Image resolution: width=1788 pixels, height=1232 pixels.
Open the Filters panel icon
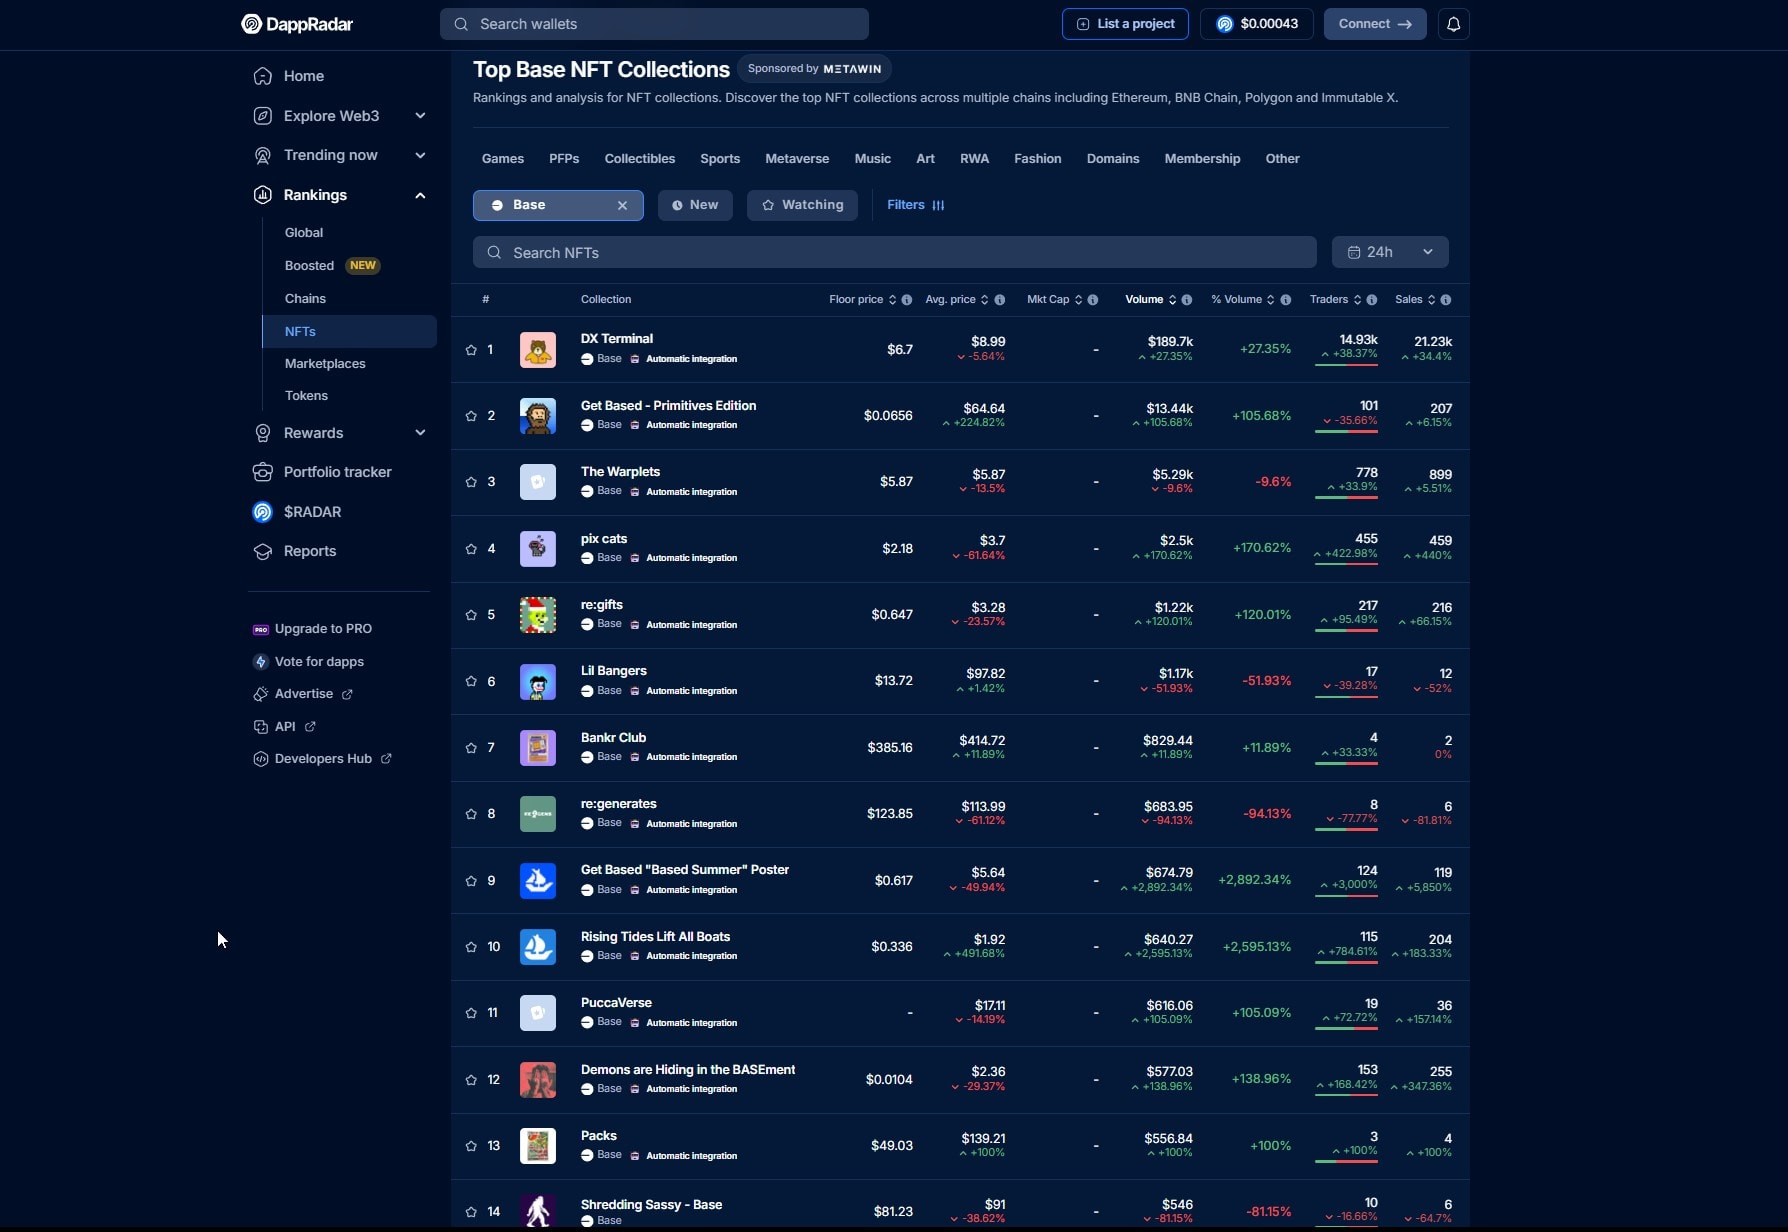[939, 205]
